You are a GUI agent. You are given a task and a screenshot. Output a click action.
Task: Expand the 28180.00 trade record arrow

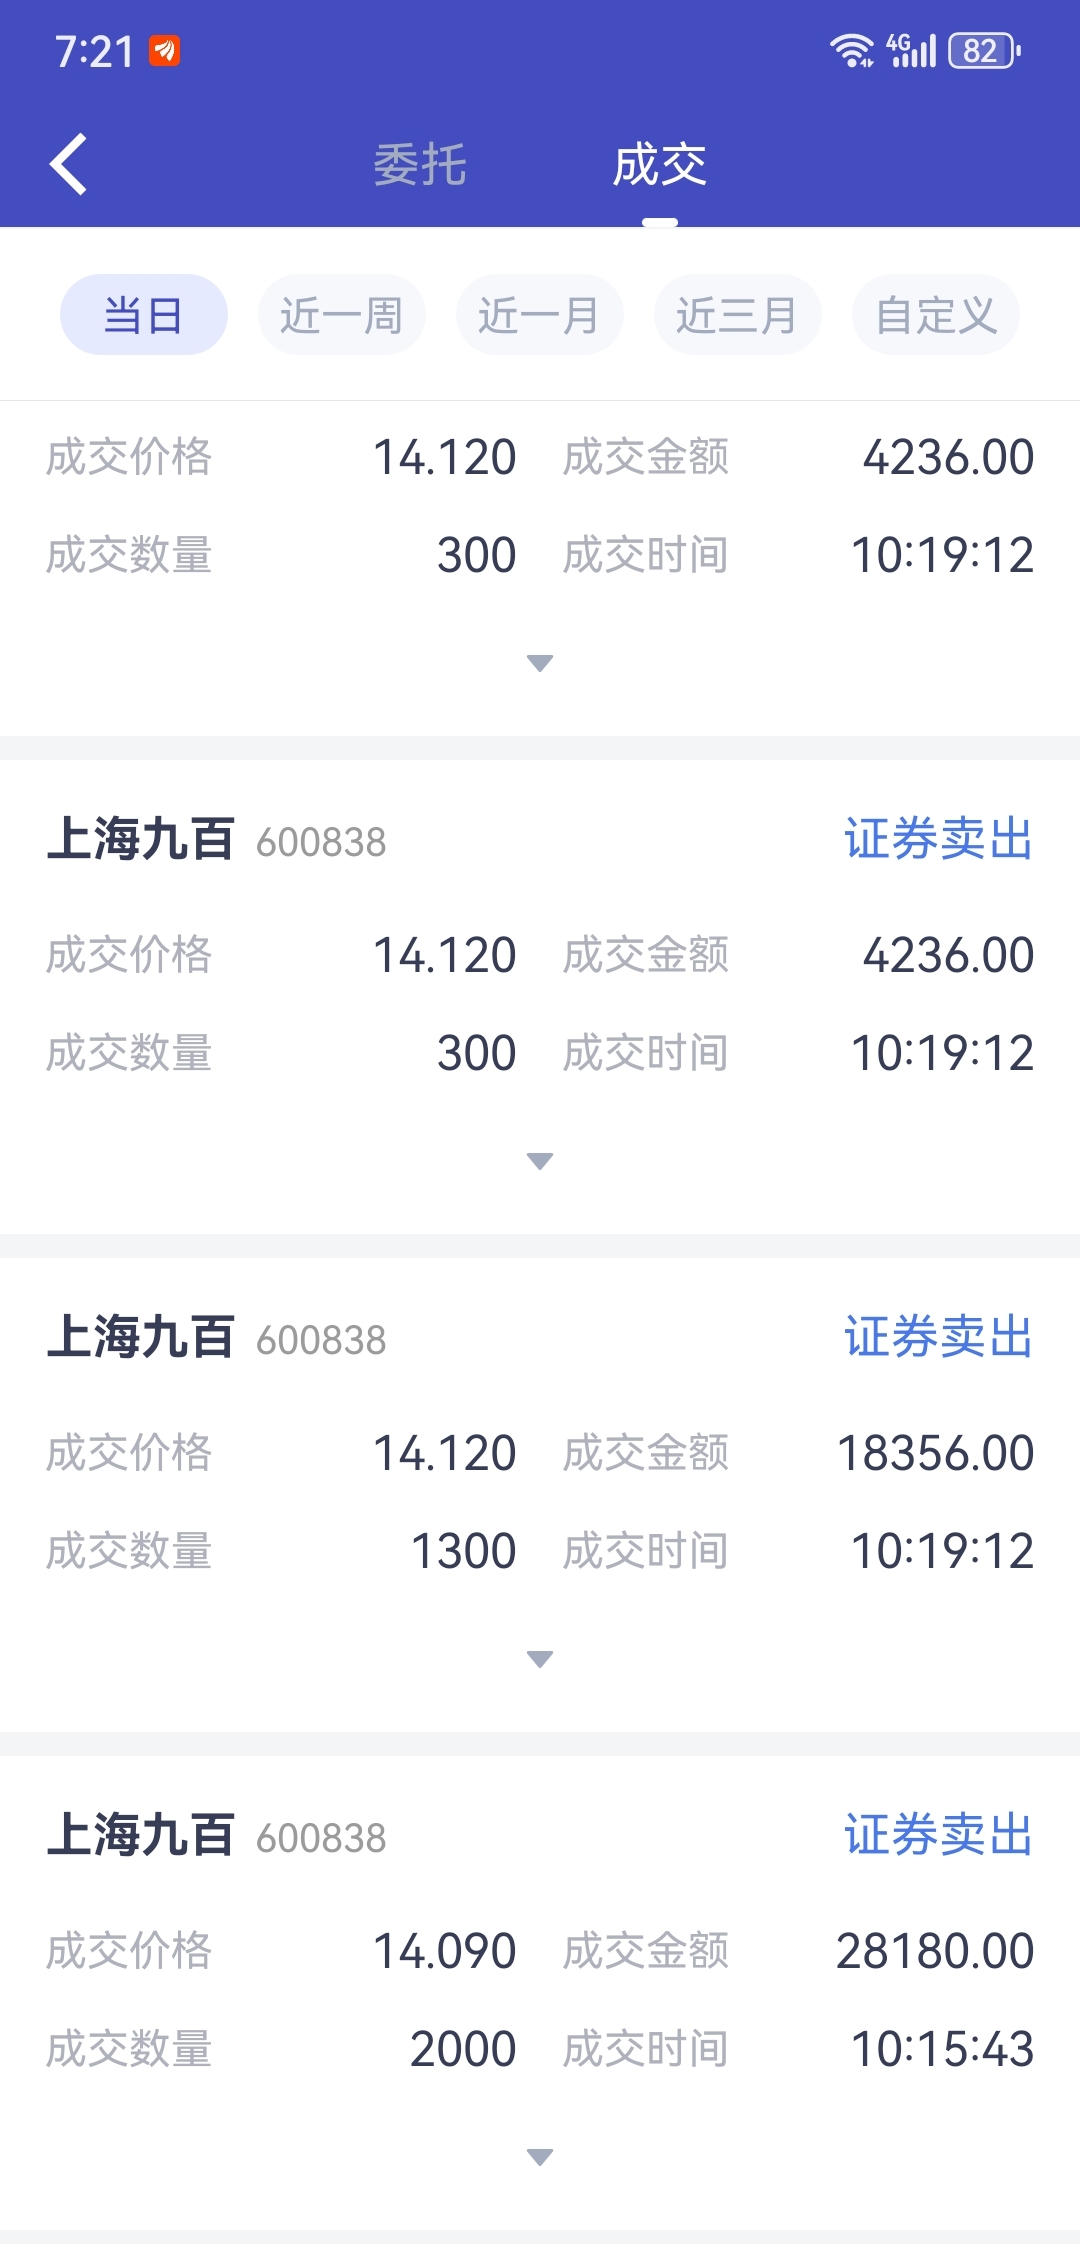click(540, 2157)
